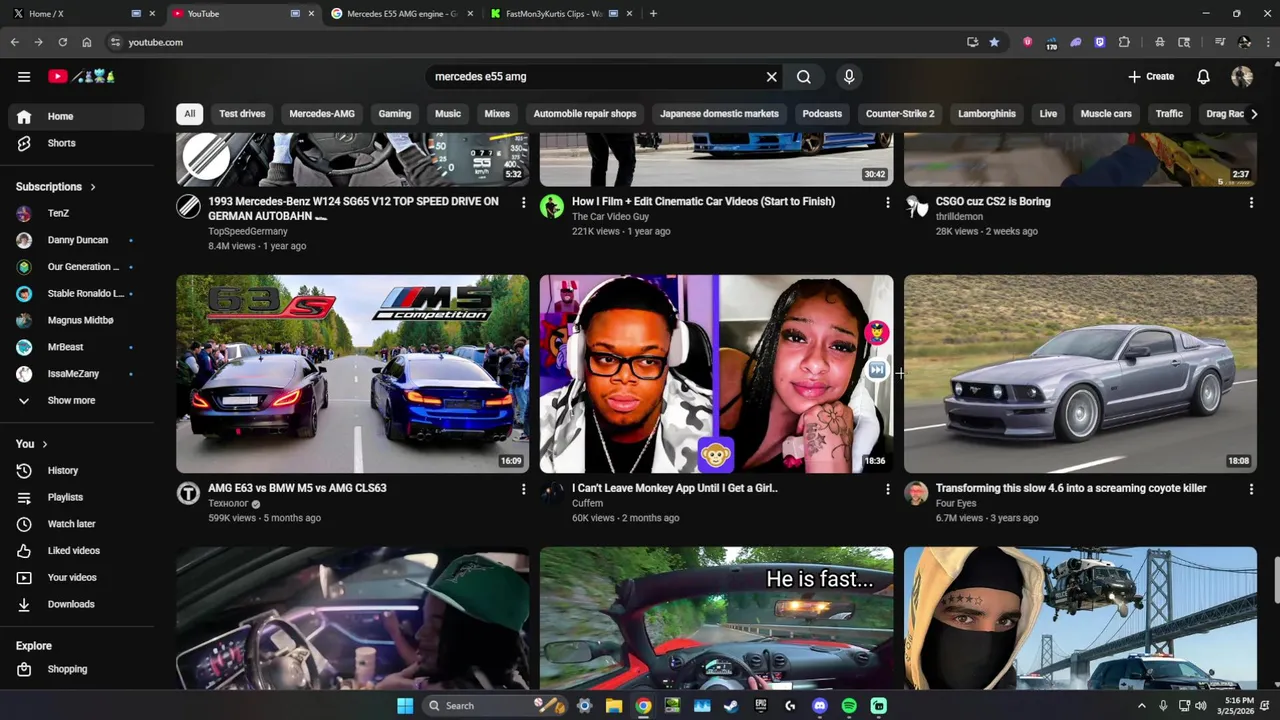Clear the search box text

771,76
